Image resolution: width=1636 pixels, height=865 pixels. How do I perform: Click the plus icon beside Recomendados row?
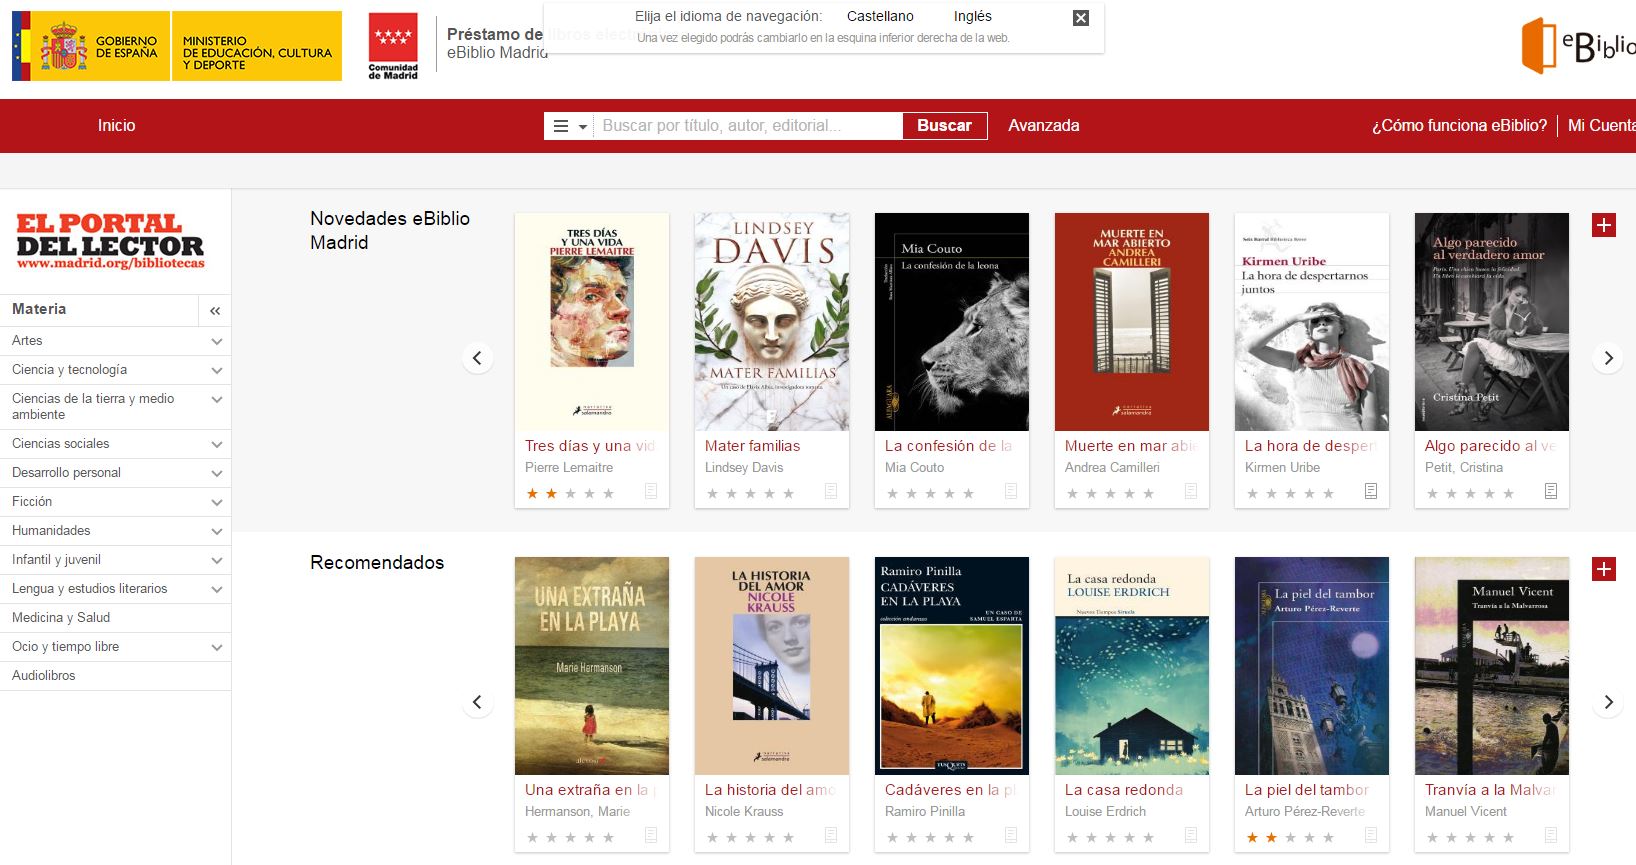[x=1603, y=569]
